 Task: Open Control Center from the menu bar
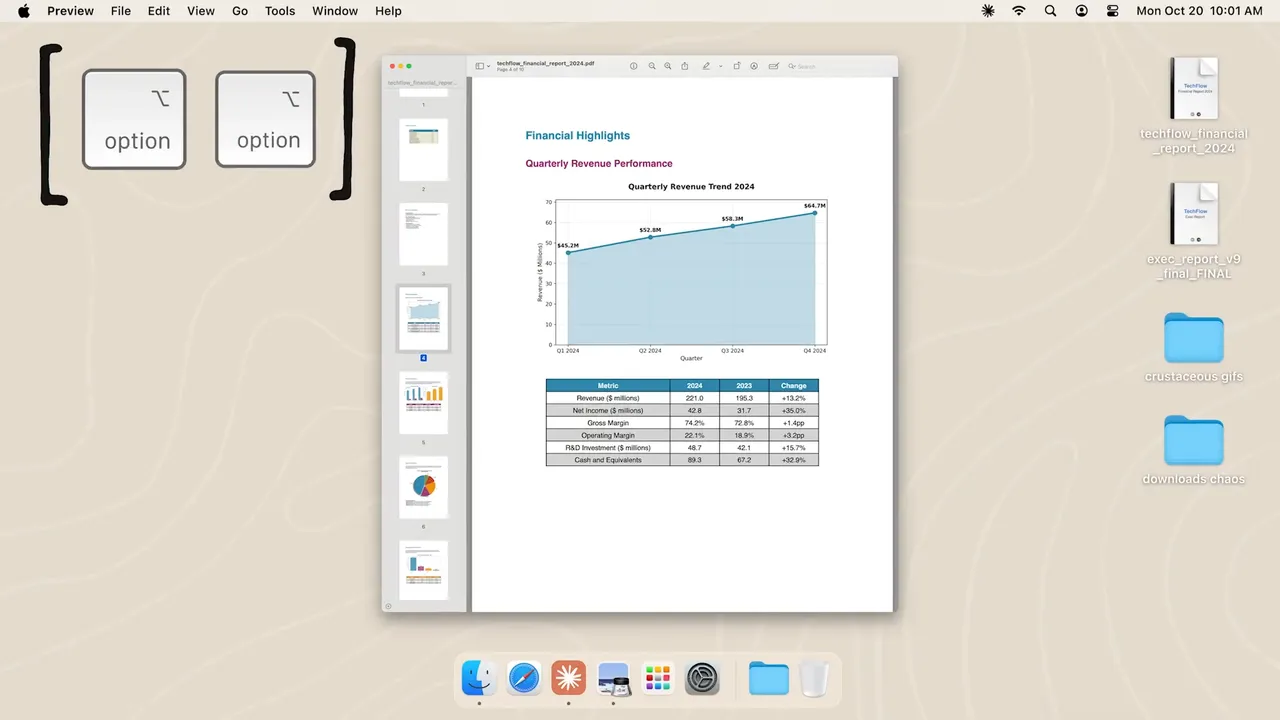(1113, 11)
